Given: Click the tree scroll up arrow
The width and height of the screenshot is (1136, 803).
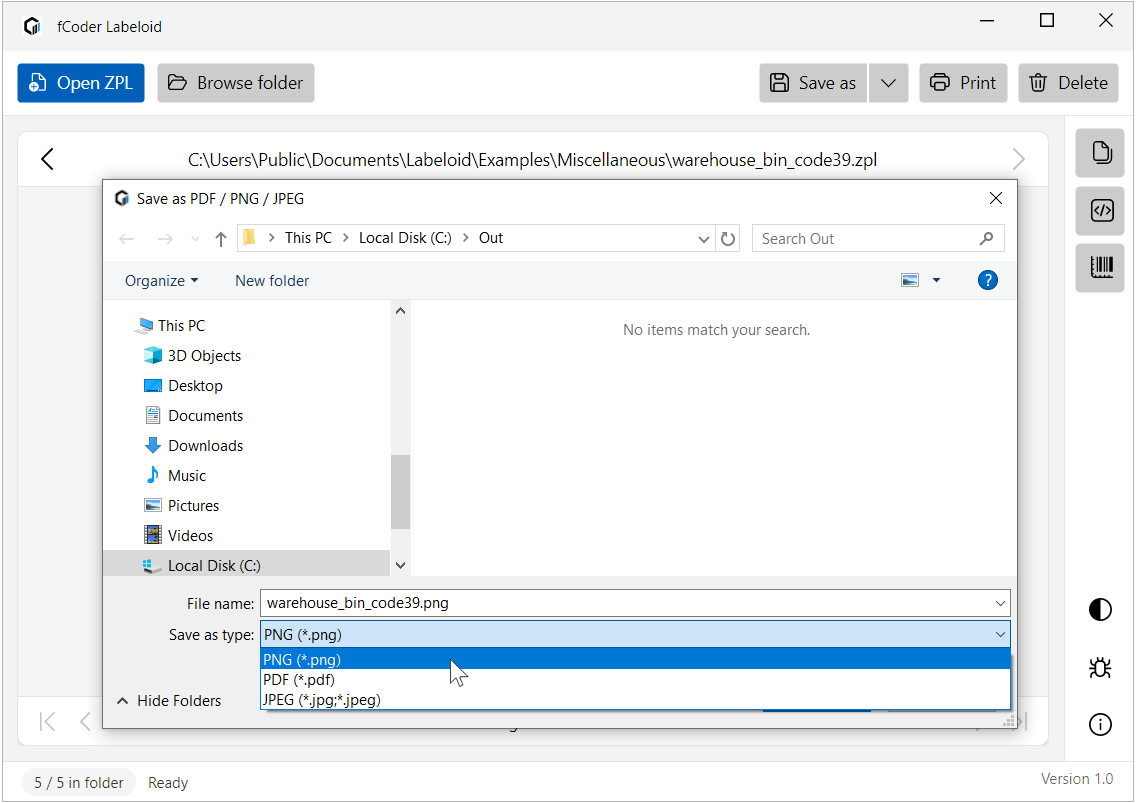Looking at the screenshot, I should click(x=400, y=311).
